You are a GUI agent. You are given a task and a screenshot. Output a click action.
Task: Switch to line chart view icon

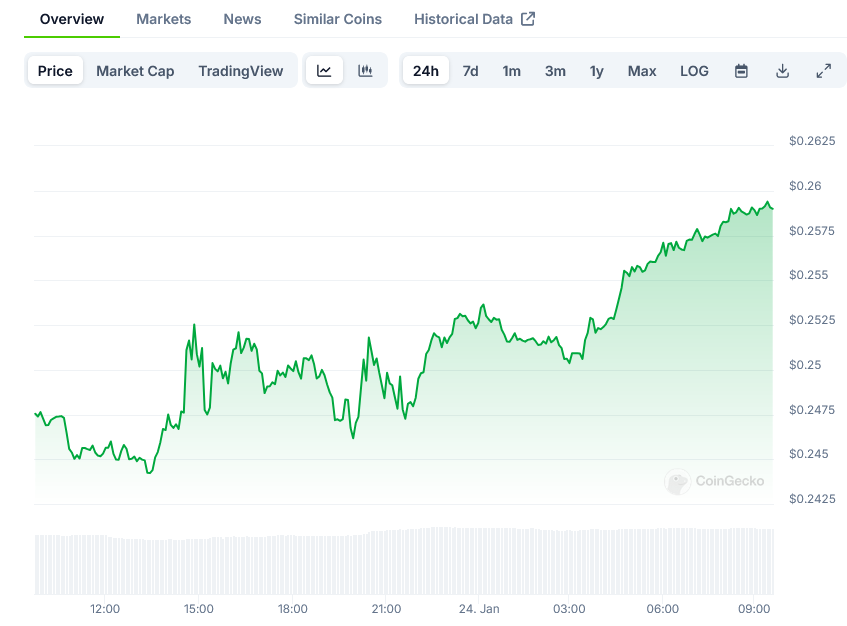(x=324, y=71)
